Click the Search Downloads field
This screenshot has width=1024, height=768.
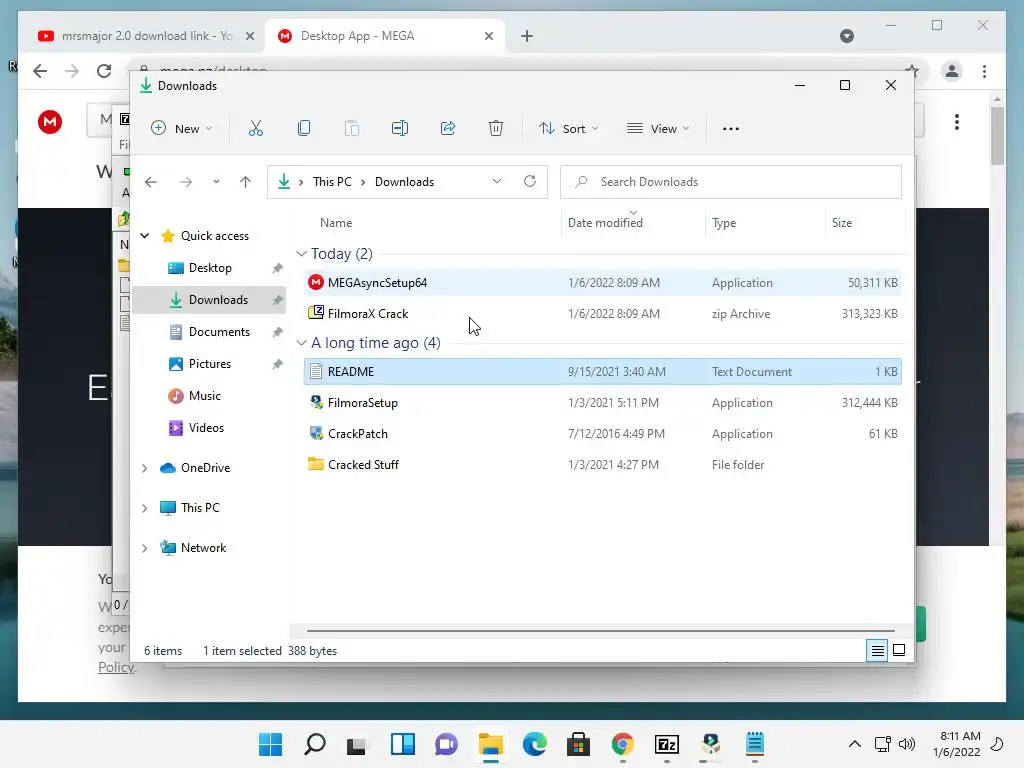731,182
